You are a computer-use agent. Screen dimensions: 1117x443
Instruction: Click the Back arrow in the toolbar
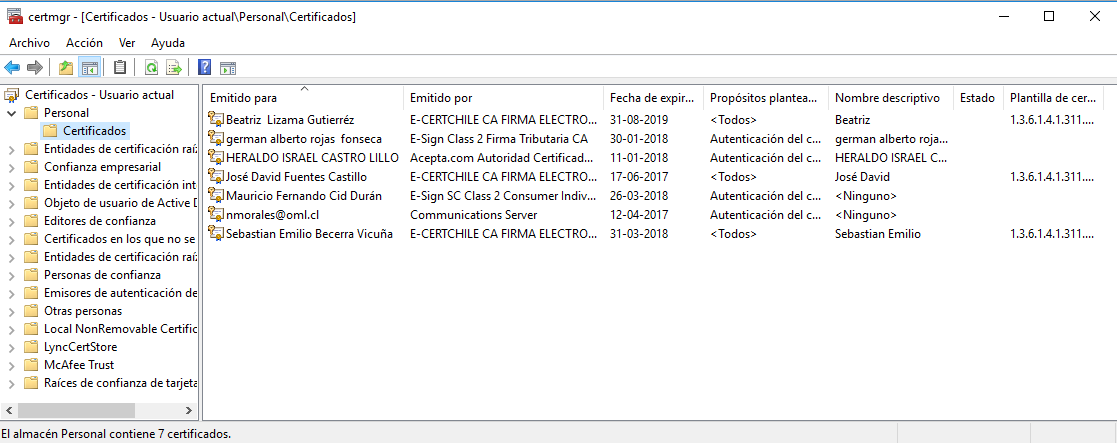[12, 68]
